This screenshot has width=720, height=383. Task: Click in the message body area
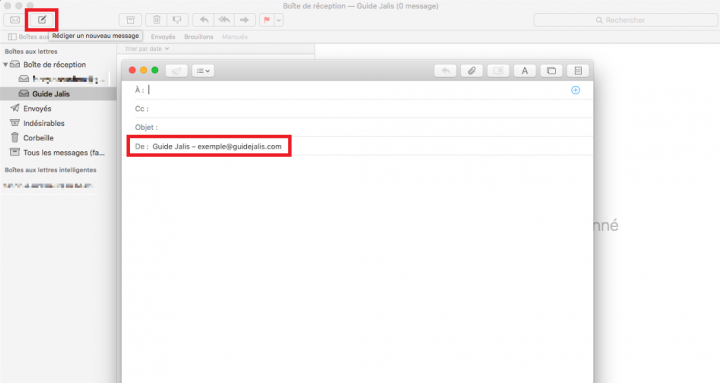pyautogui.click(x=357, y=269)
